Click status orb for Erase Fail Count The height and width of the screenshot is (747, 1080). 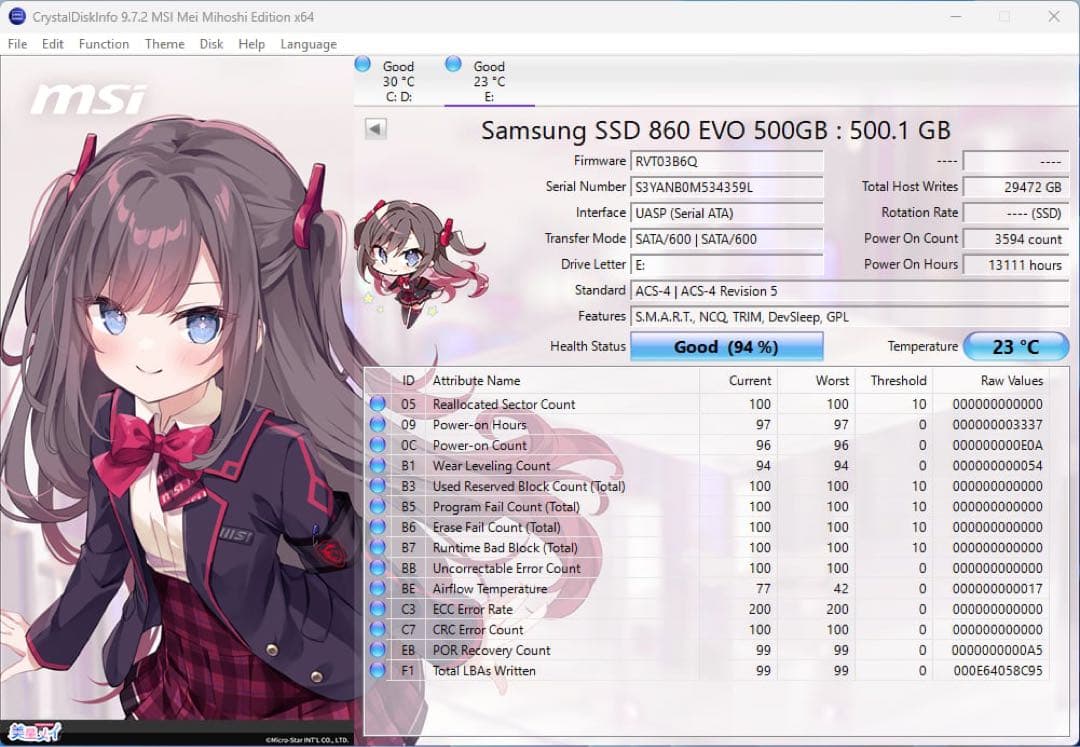[x=377, y=527]
